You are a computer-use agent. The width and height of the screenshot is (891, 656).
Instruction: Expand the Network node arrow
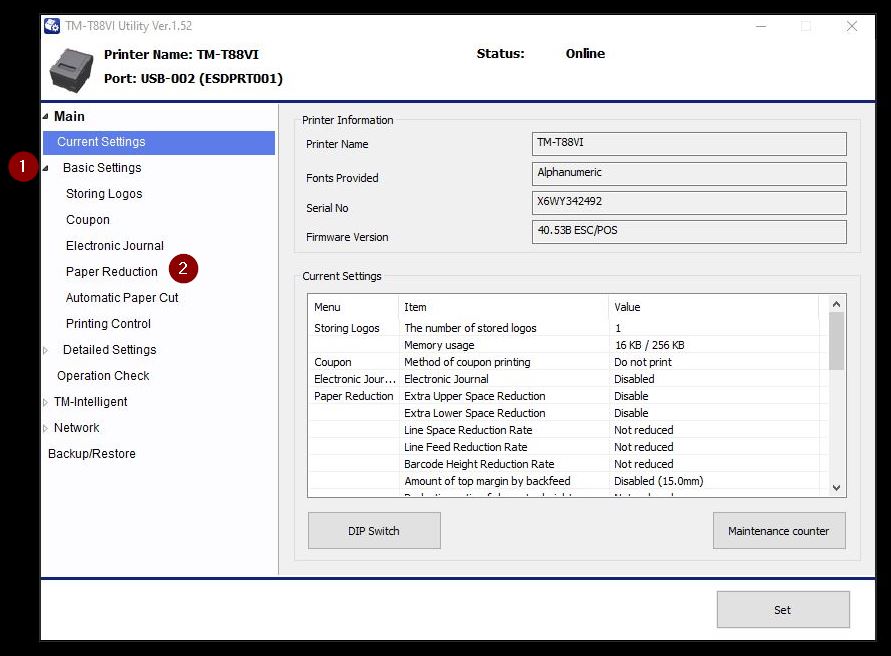point(45,429)
